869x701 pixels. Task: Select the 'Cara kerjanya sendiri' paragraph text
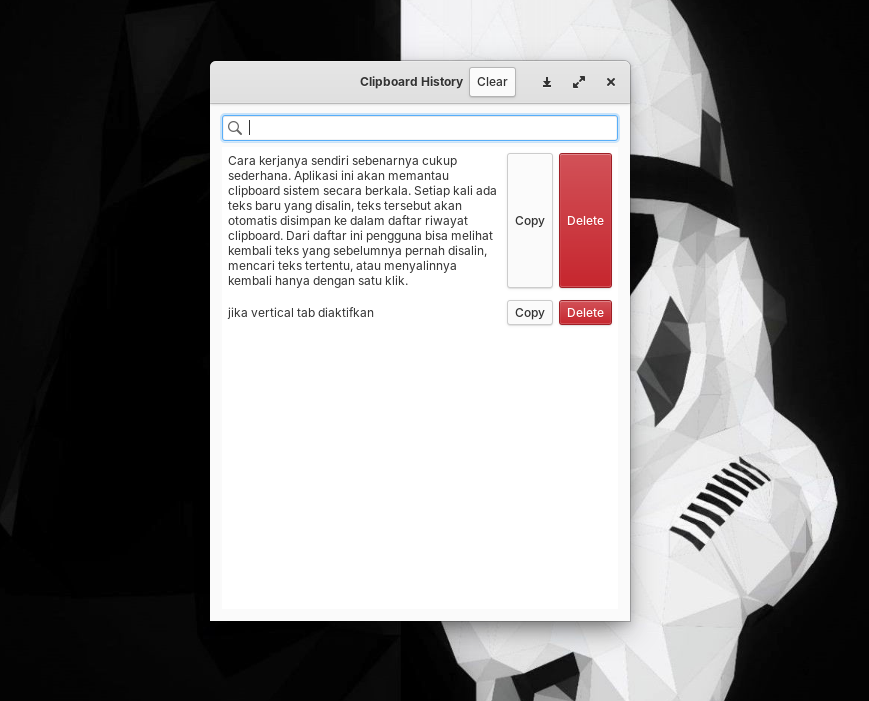pyautogui.click(x=360, y=220)
